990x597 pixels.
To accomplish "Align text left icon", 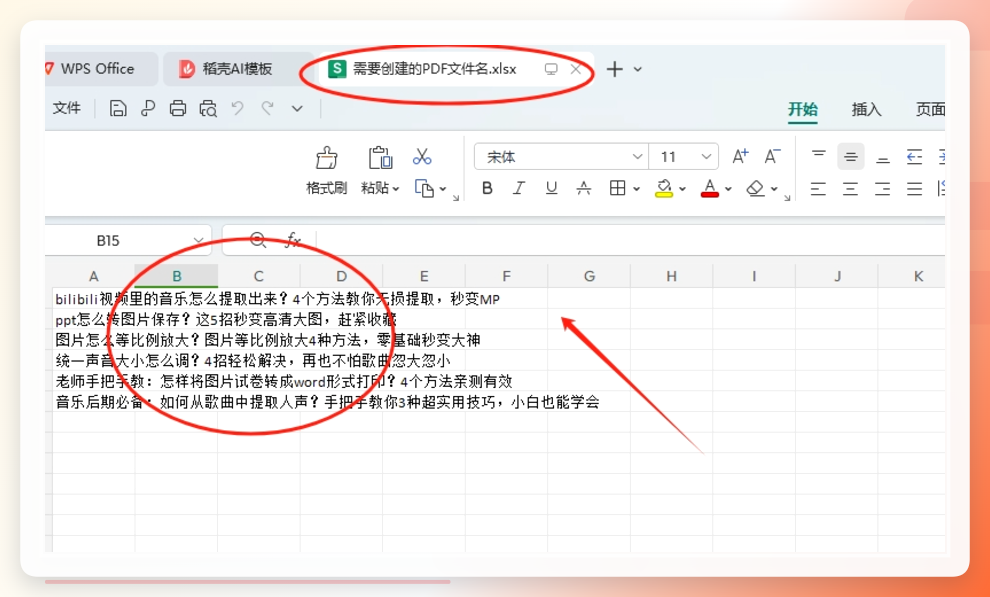I will (818, 189).
